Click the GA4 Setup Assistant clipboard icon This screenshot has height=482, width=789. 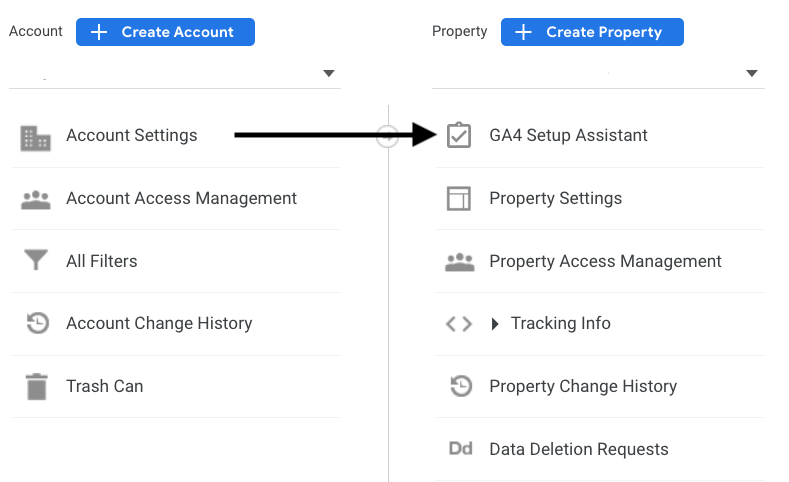459,135
